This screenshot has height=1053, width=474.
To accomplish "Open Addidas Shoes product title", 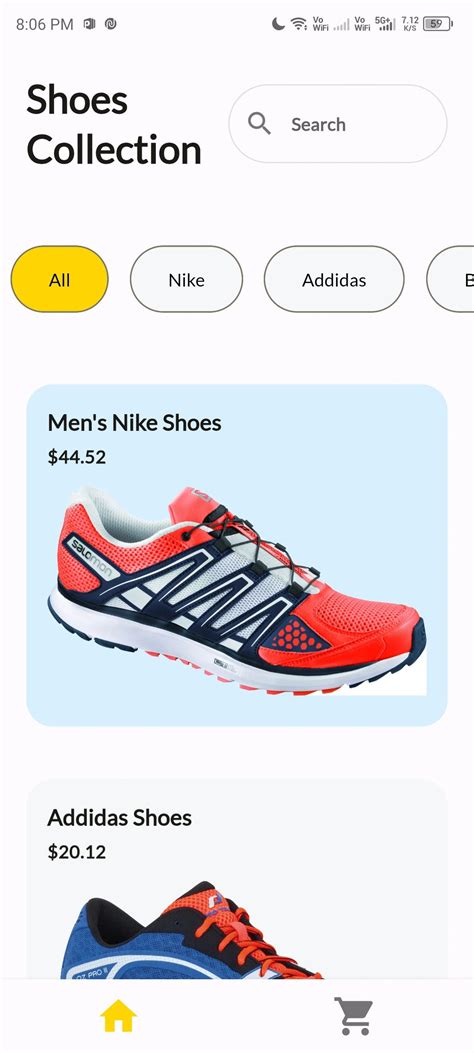I will 120,817.
